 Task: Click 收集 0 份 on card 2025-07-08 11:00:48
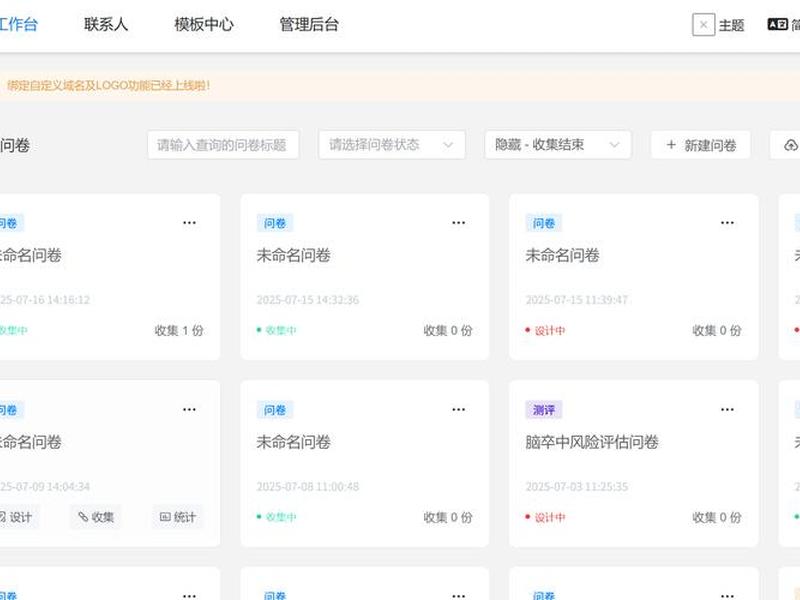(448, 517)
